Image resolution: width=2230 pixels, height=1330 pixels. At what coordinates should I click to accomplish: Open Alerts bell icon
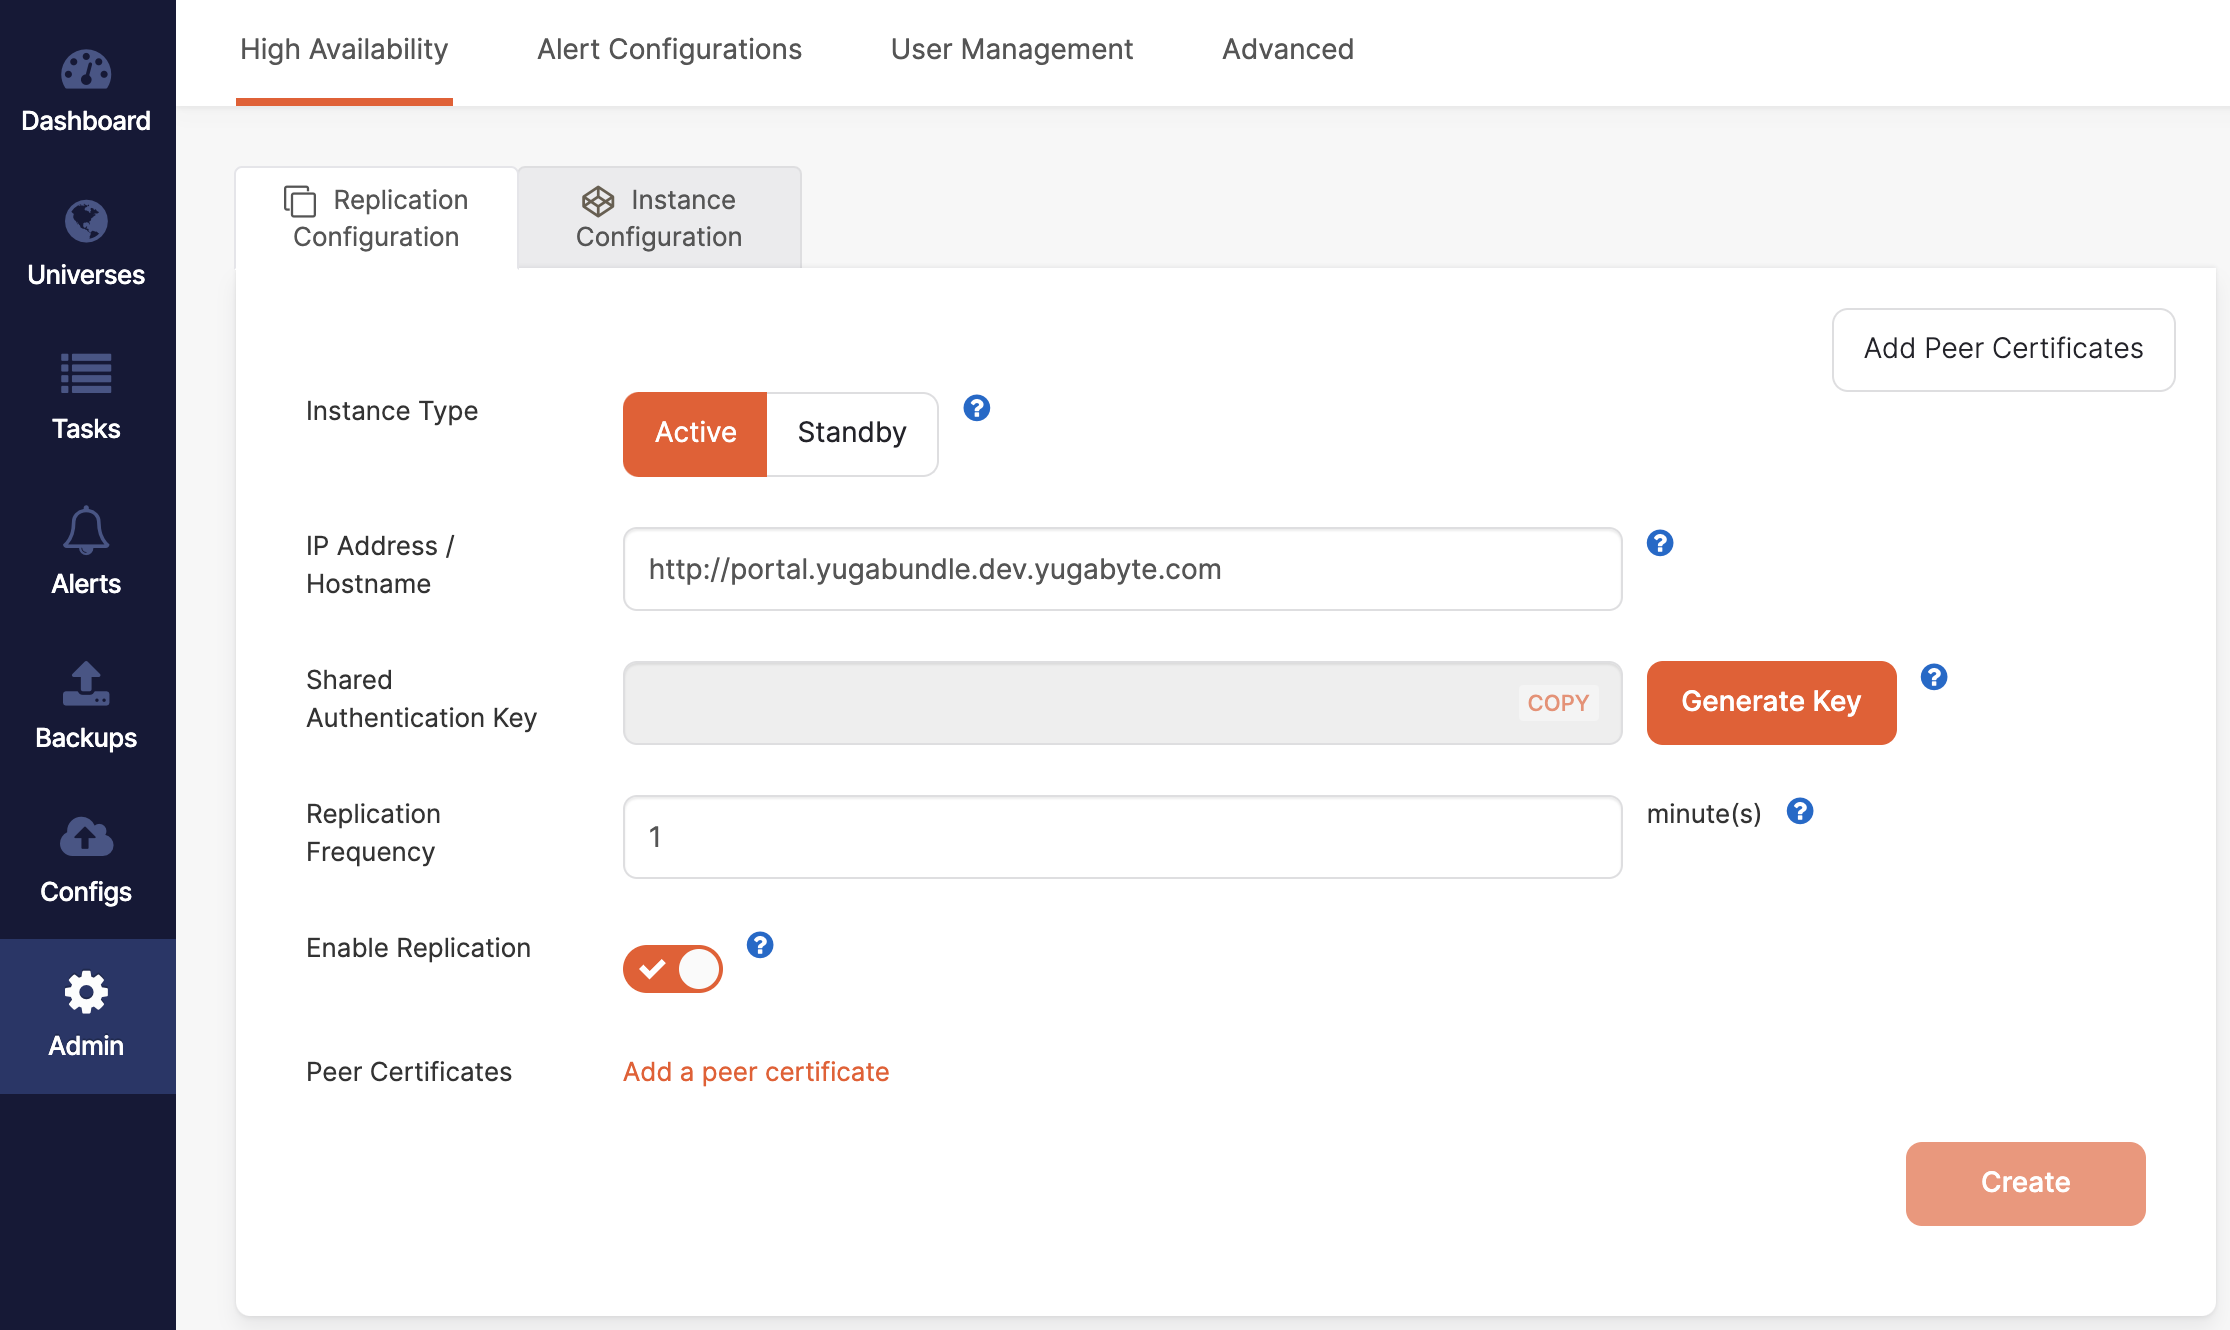click(x=86, y=530)
